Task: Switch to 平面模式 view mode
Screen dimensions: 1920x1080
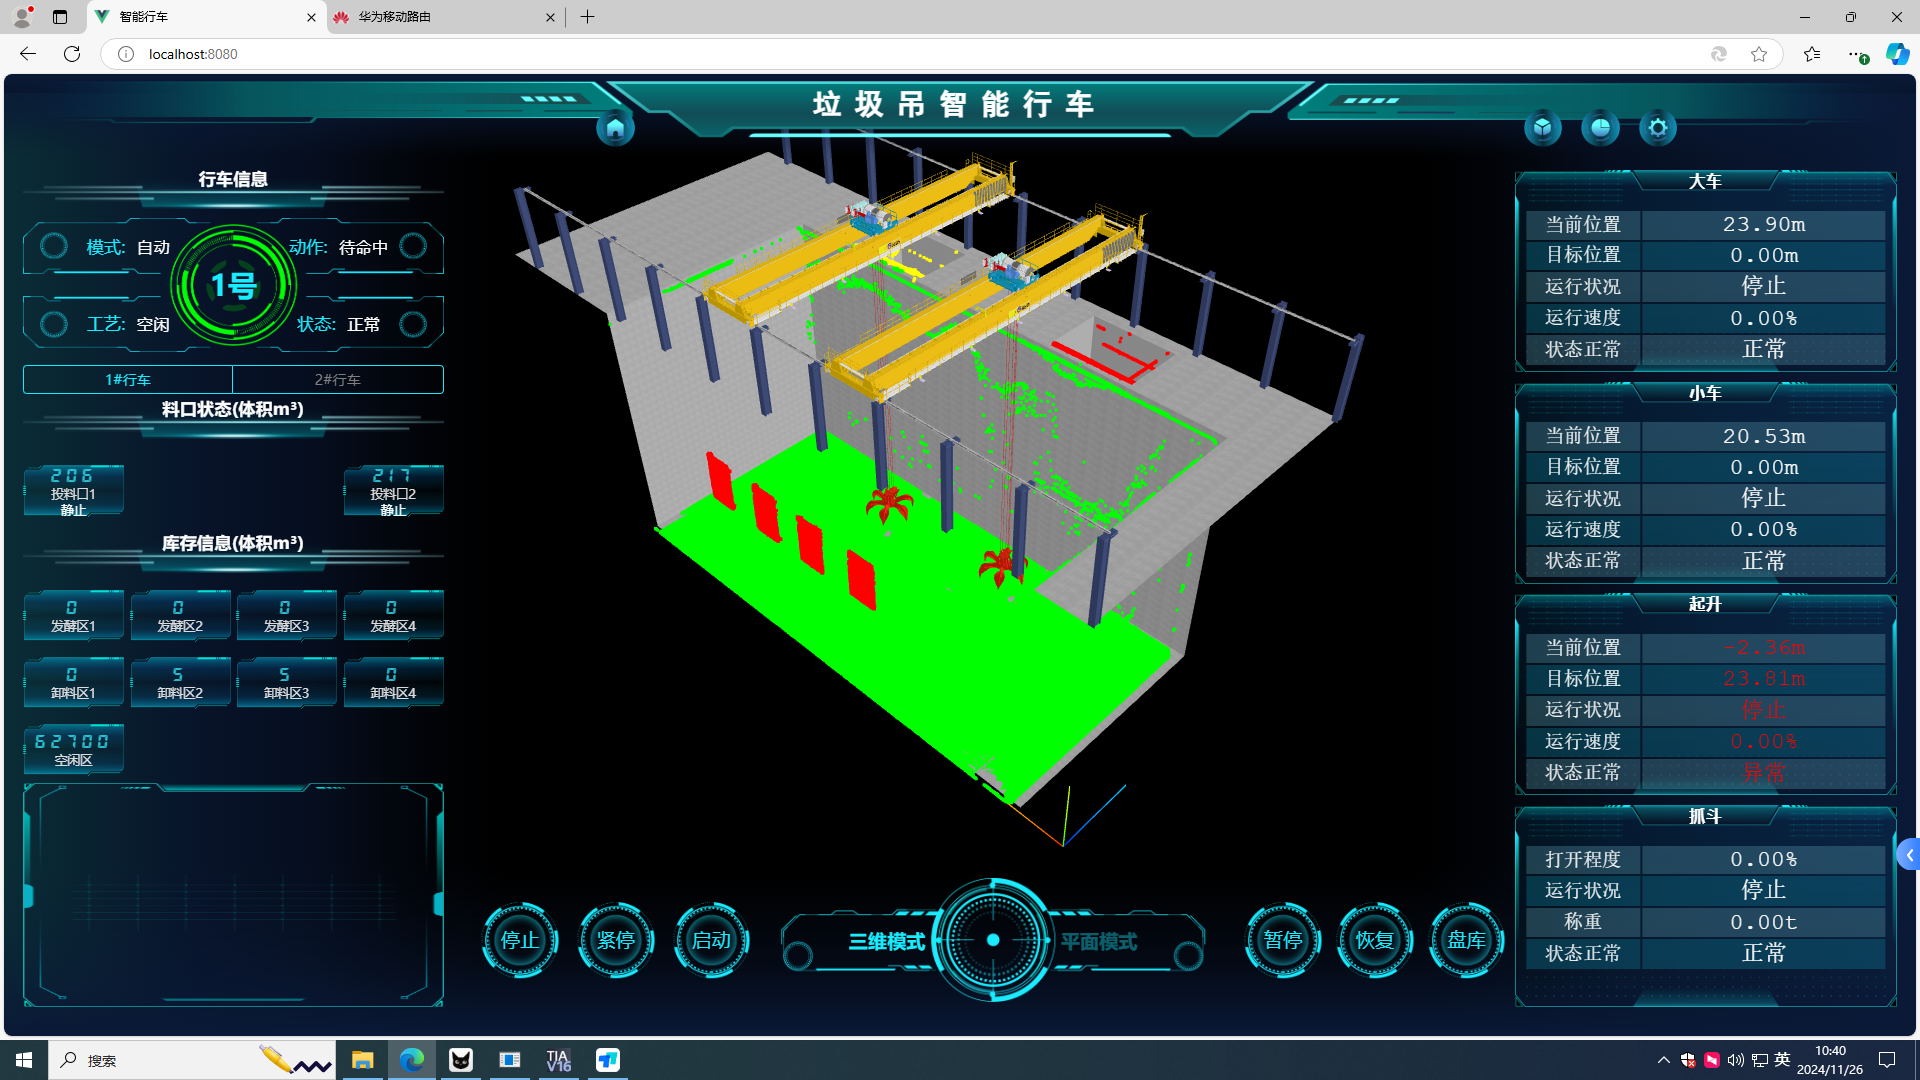Action: point(1098,942)
